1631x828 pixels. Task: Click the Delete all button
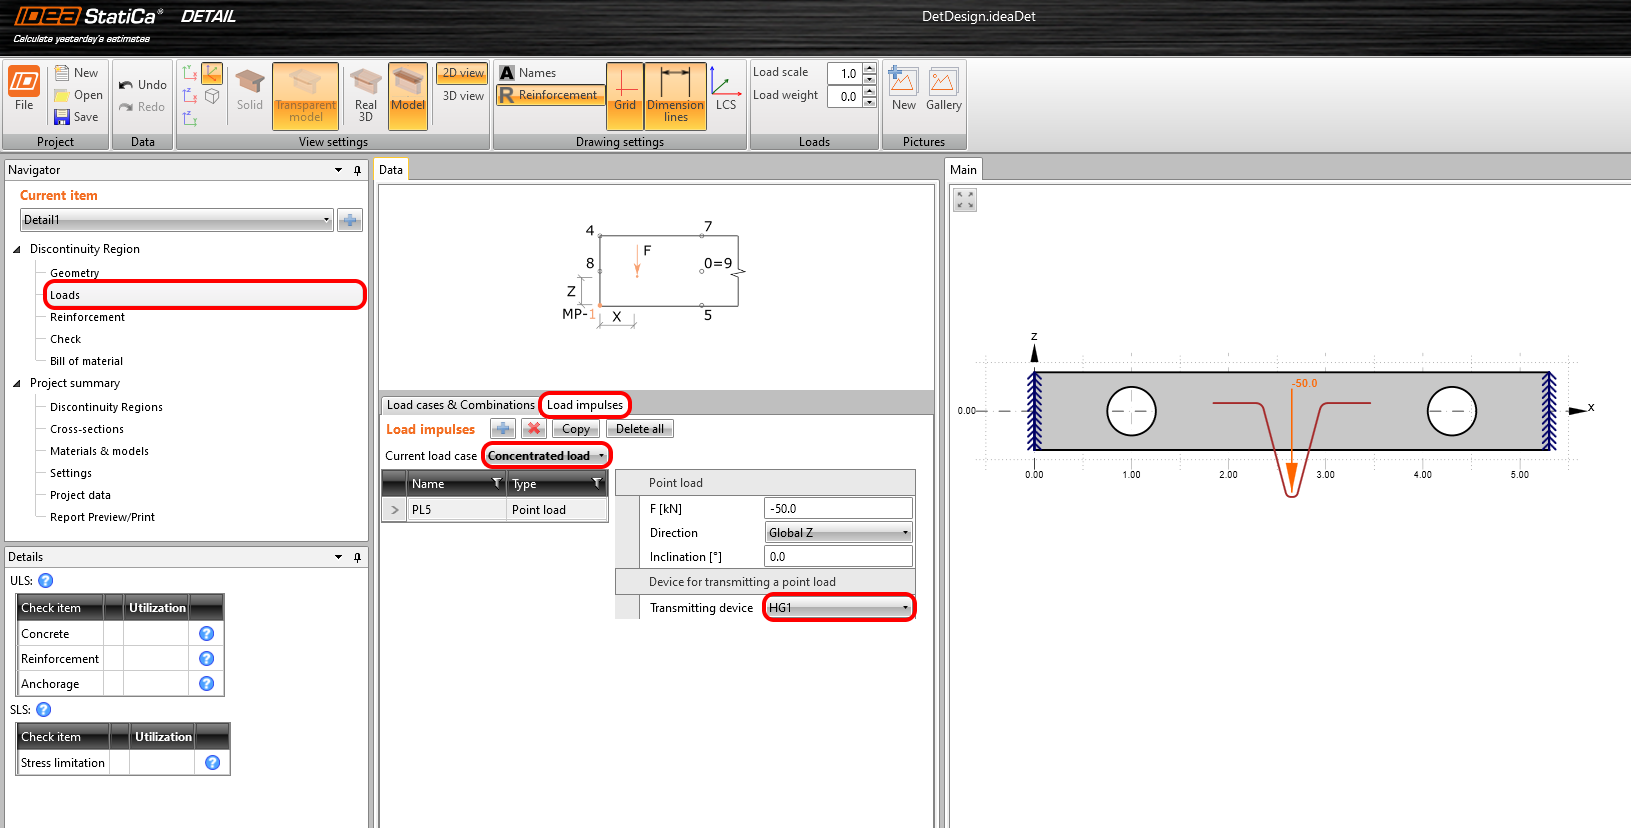pos(639,429)
